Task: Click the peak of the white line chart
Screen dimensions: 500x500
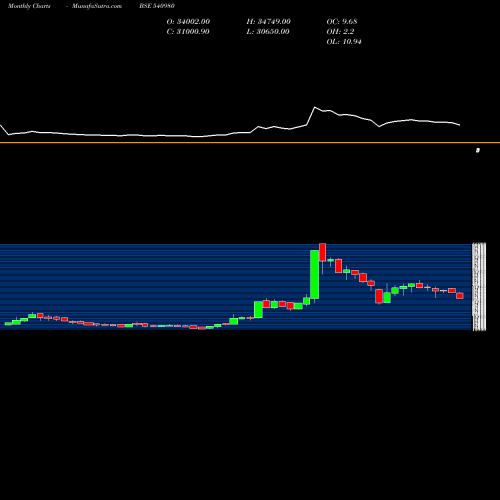Action: [x=315, y=107]
